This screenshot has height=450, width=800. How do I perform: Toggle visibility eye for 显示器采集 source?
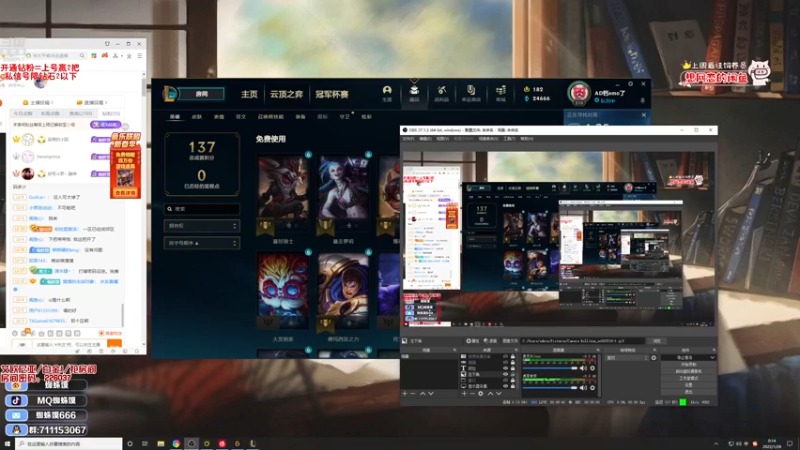pos(506,386)
